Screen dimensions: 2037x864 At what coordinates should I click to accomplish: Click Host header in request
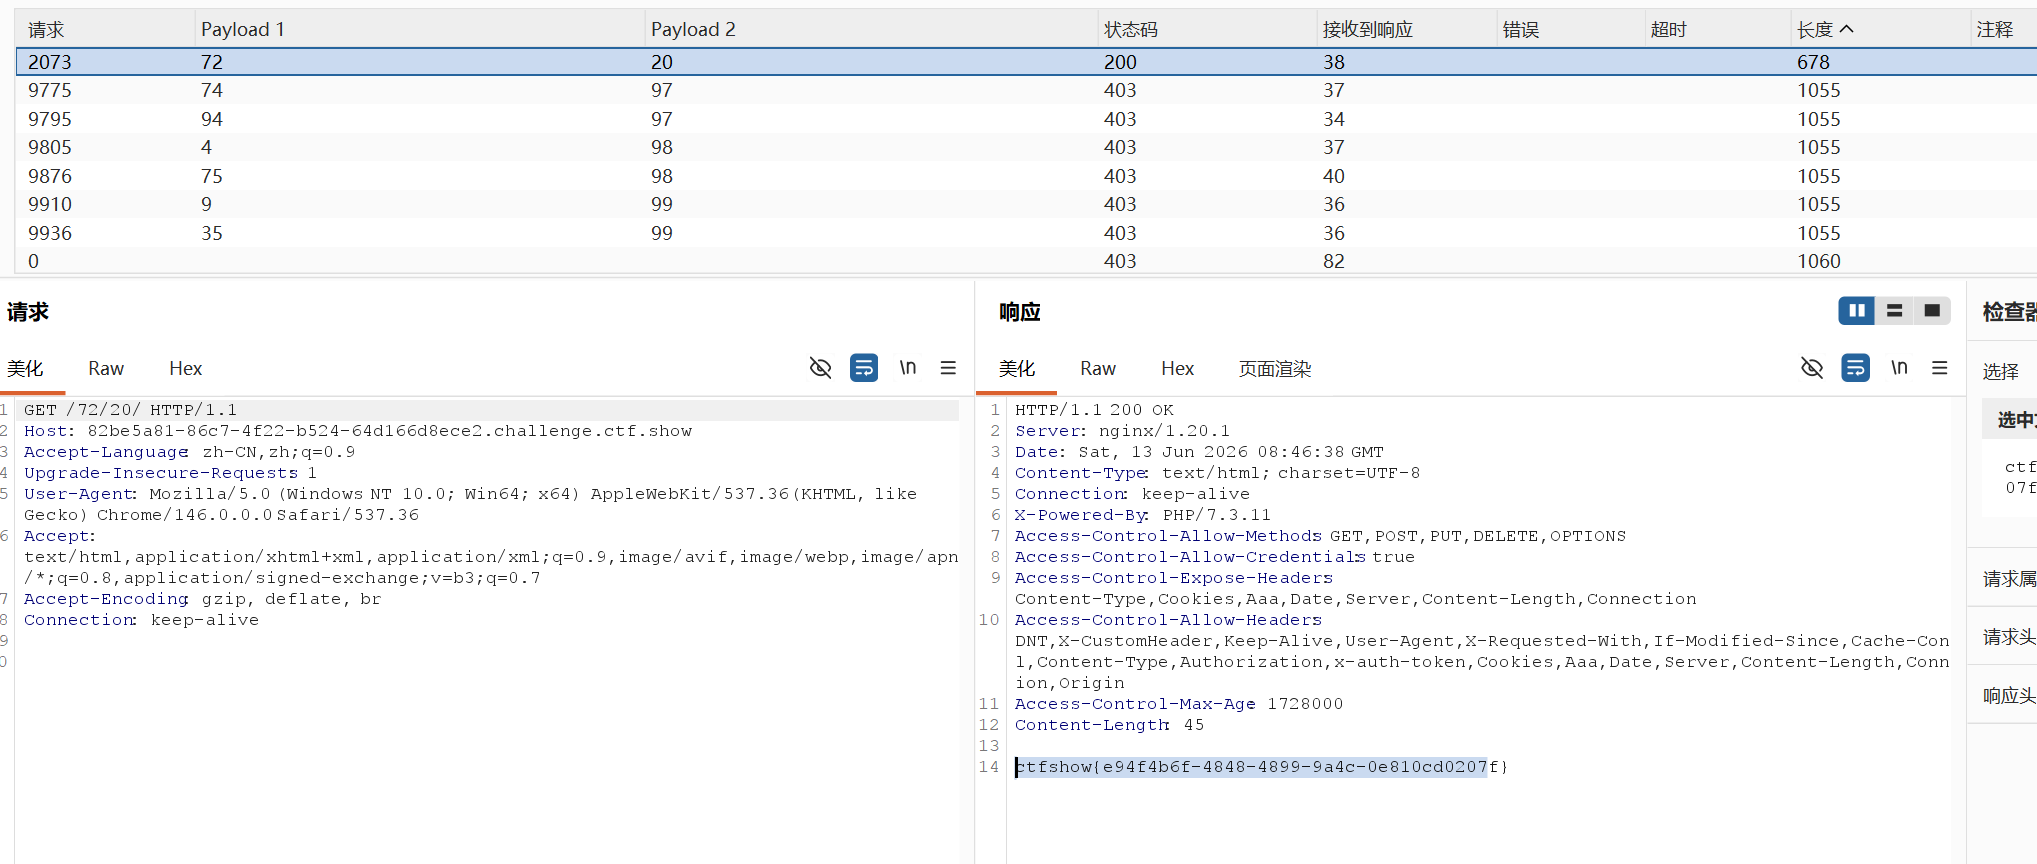358,431
